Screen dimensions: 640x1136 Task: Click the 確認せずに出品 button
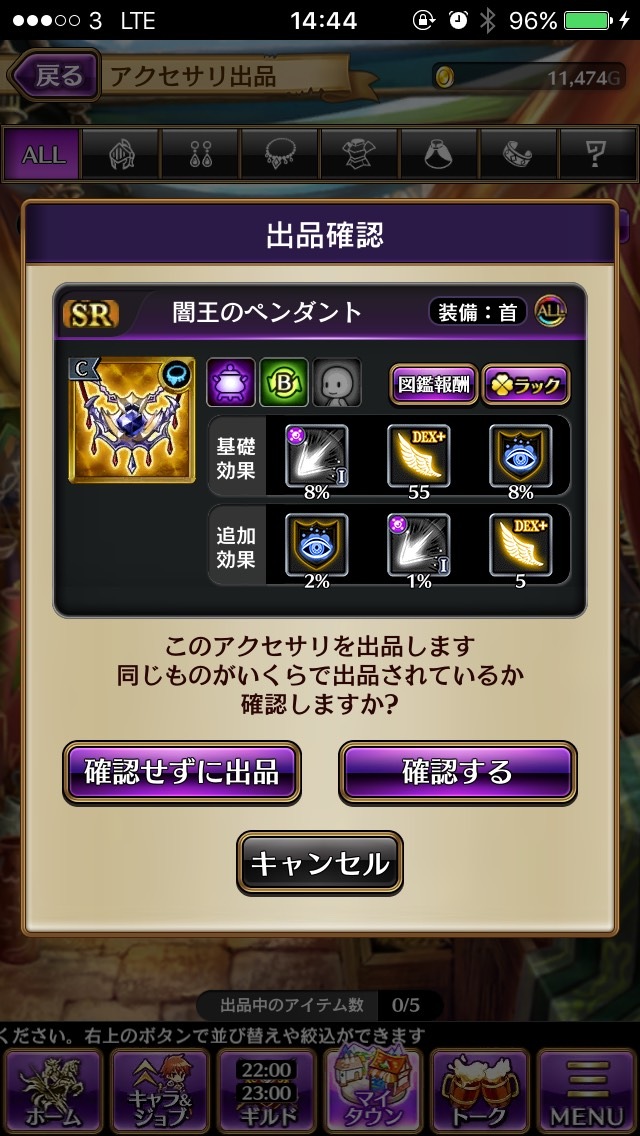point(182,772)
